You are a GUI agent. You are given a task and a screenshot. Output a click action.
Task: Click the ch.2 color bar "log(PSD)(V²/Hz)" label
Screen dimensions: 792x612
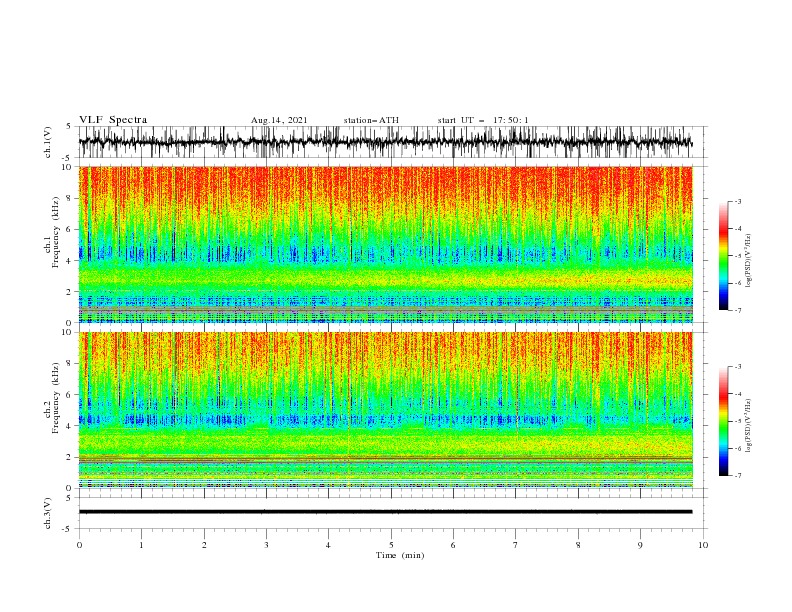coord(749,426)
